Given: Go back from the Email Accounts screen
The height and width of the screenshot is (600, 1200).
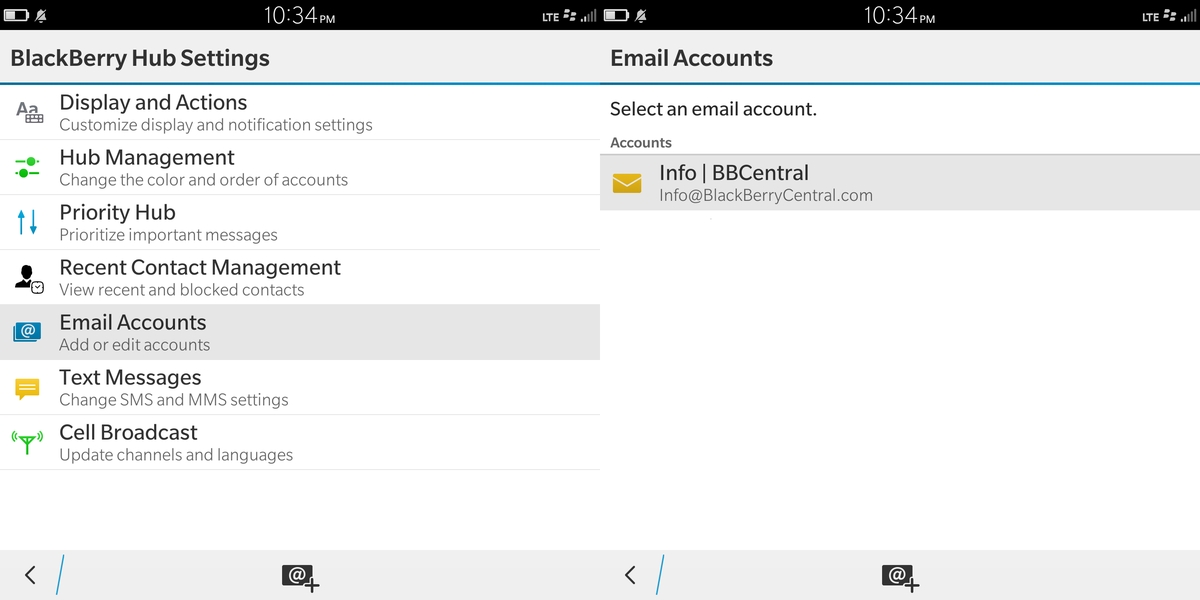Looking at the screenshot, I should 630,575.
